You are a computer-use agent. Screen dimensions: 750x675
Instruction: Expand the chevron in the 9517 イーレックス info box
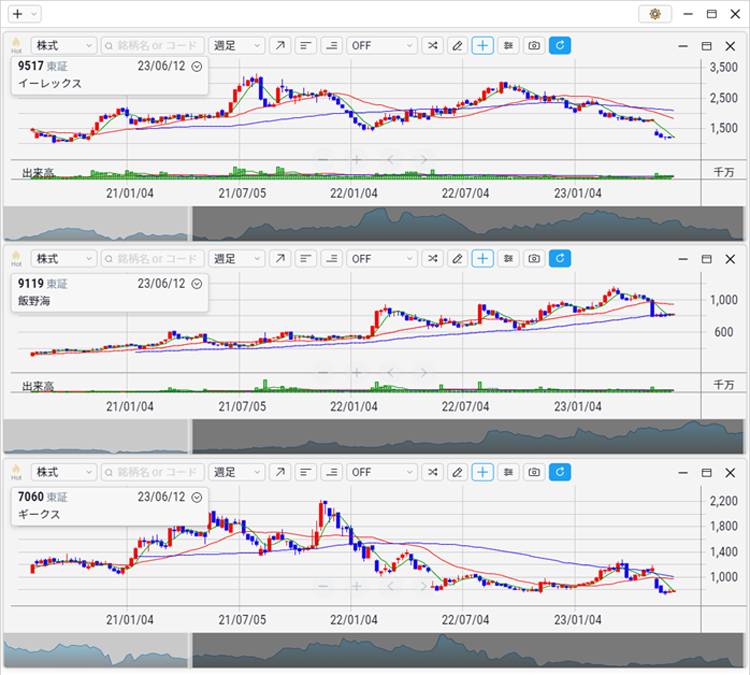(x=197, y=67)
